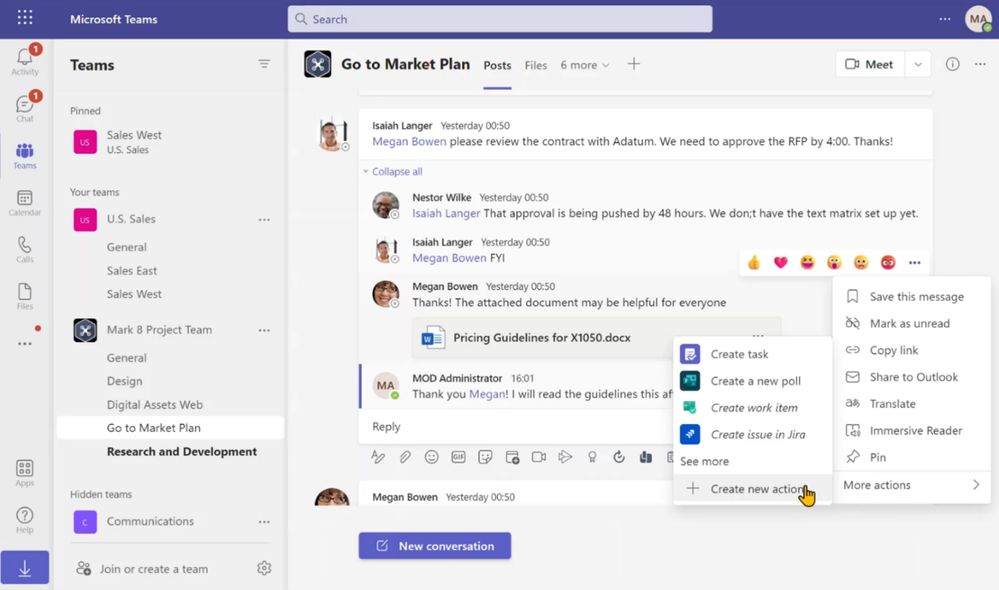Viewport: 999px width, 590px height.
Task: Click Join or create a team
Action: pyautogui.click(x=142, y=568)
